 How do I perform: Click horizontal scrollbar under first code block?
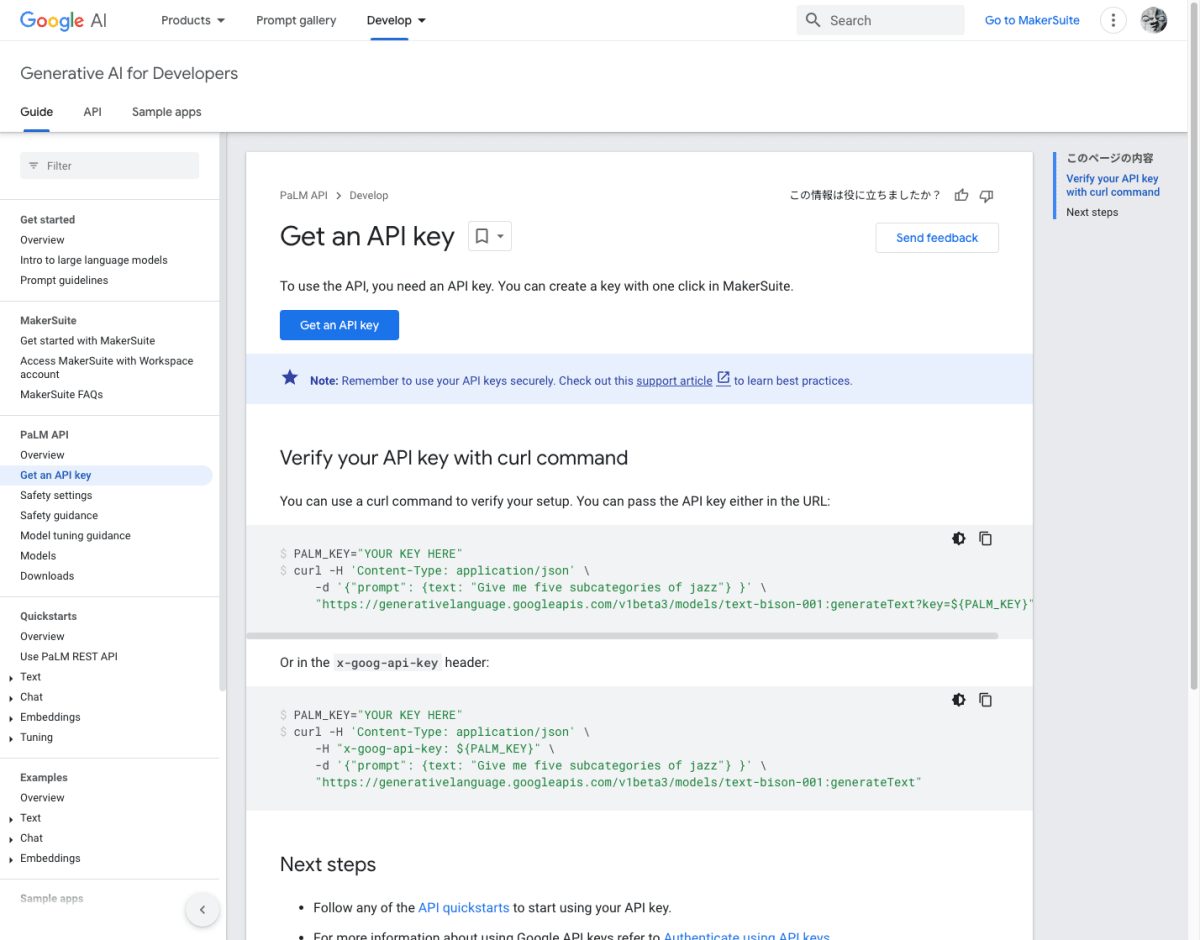(x=622, y=635)
